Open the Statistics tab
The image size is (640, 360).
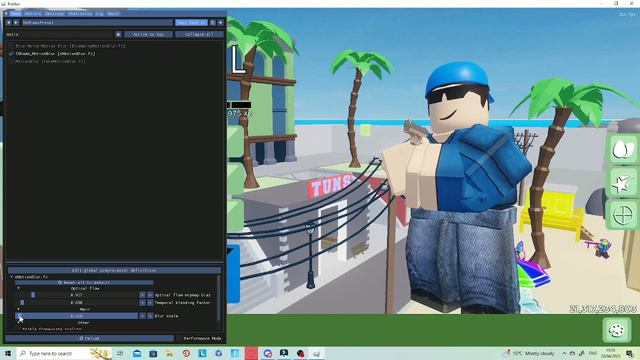[x=80, y=13]
